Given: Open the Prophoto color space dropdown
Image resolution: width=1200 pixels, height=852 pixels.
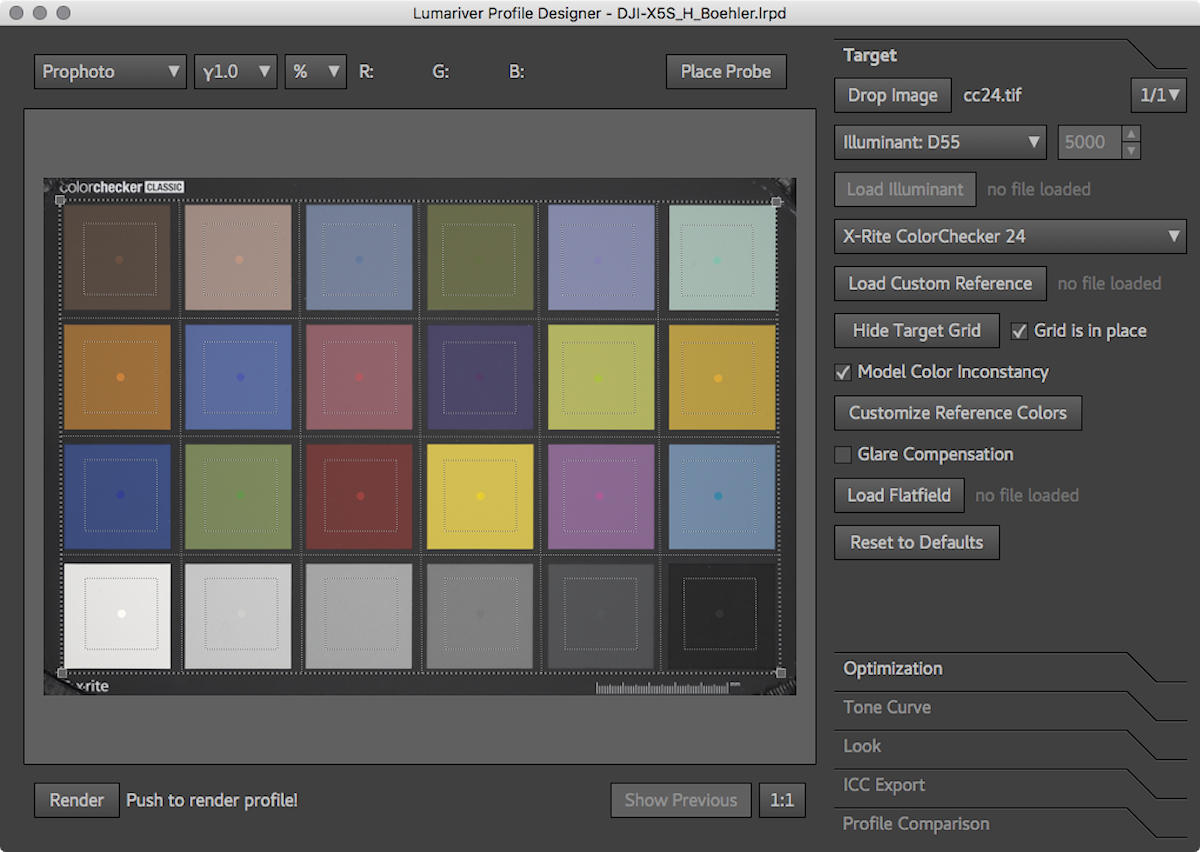Looking at the screenshot, I should (110, 72).
